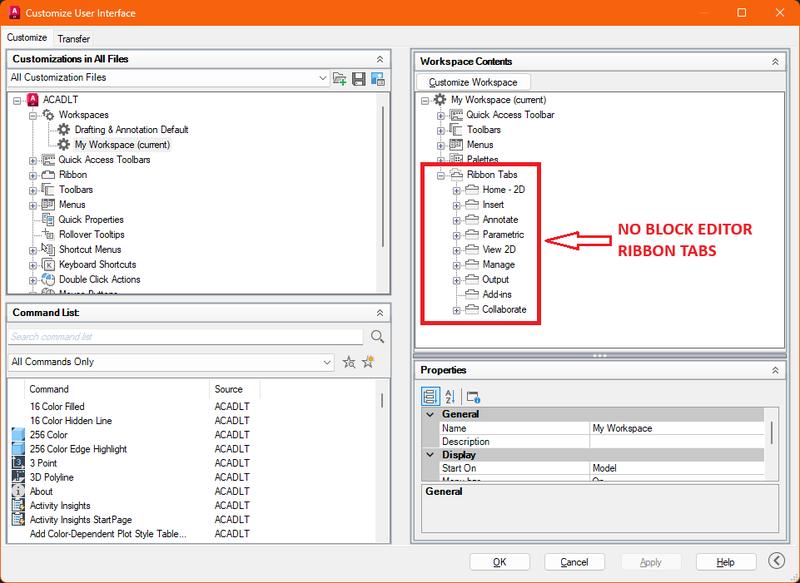Click the Start On value Model

(x=677, y=468)
